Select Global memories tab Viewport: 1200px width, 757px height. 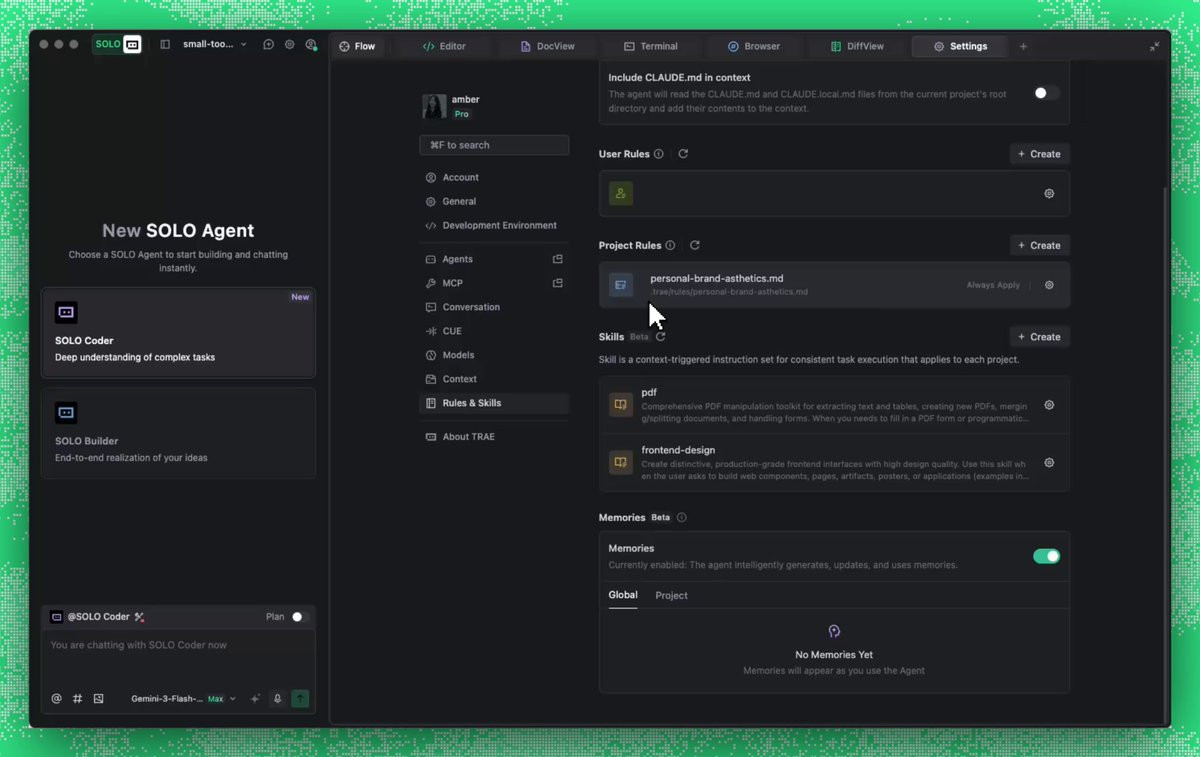(623, 595)
